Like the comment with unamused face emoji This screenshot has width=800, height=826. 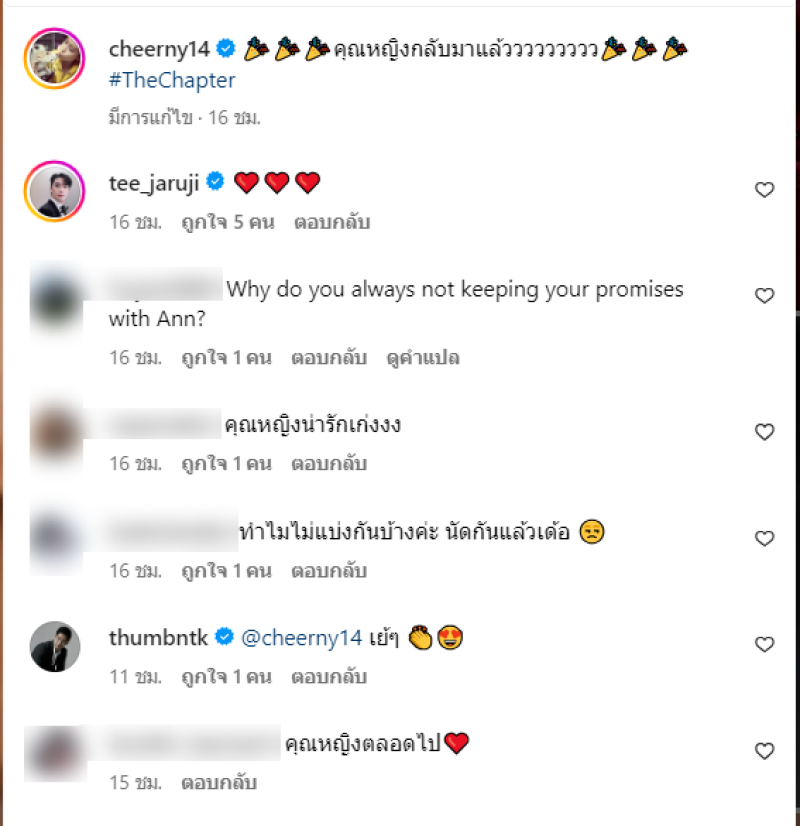pyautogui.click(x=764, y=538)
